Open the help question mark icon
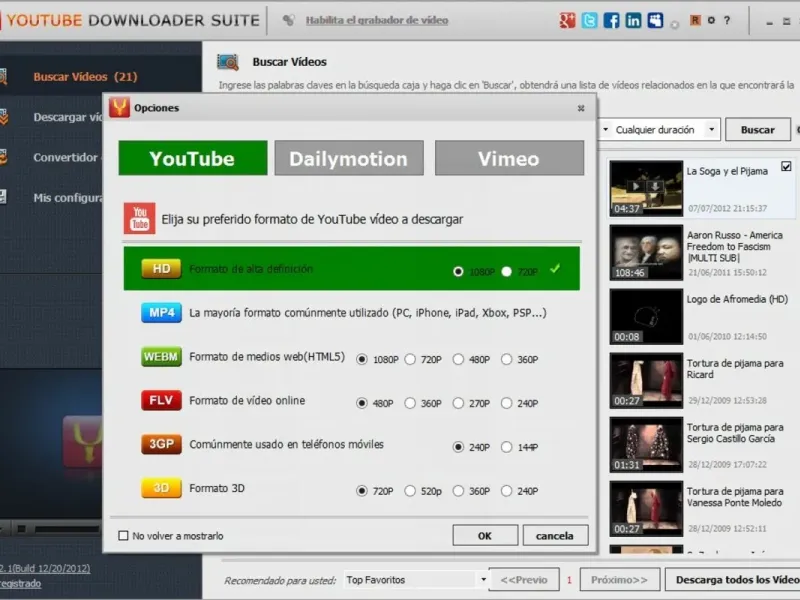800x600 pixels. [727, 20]
